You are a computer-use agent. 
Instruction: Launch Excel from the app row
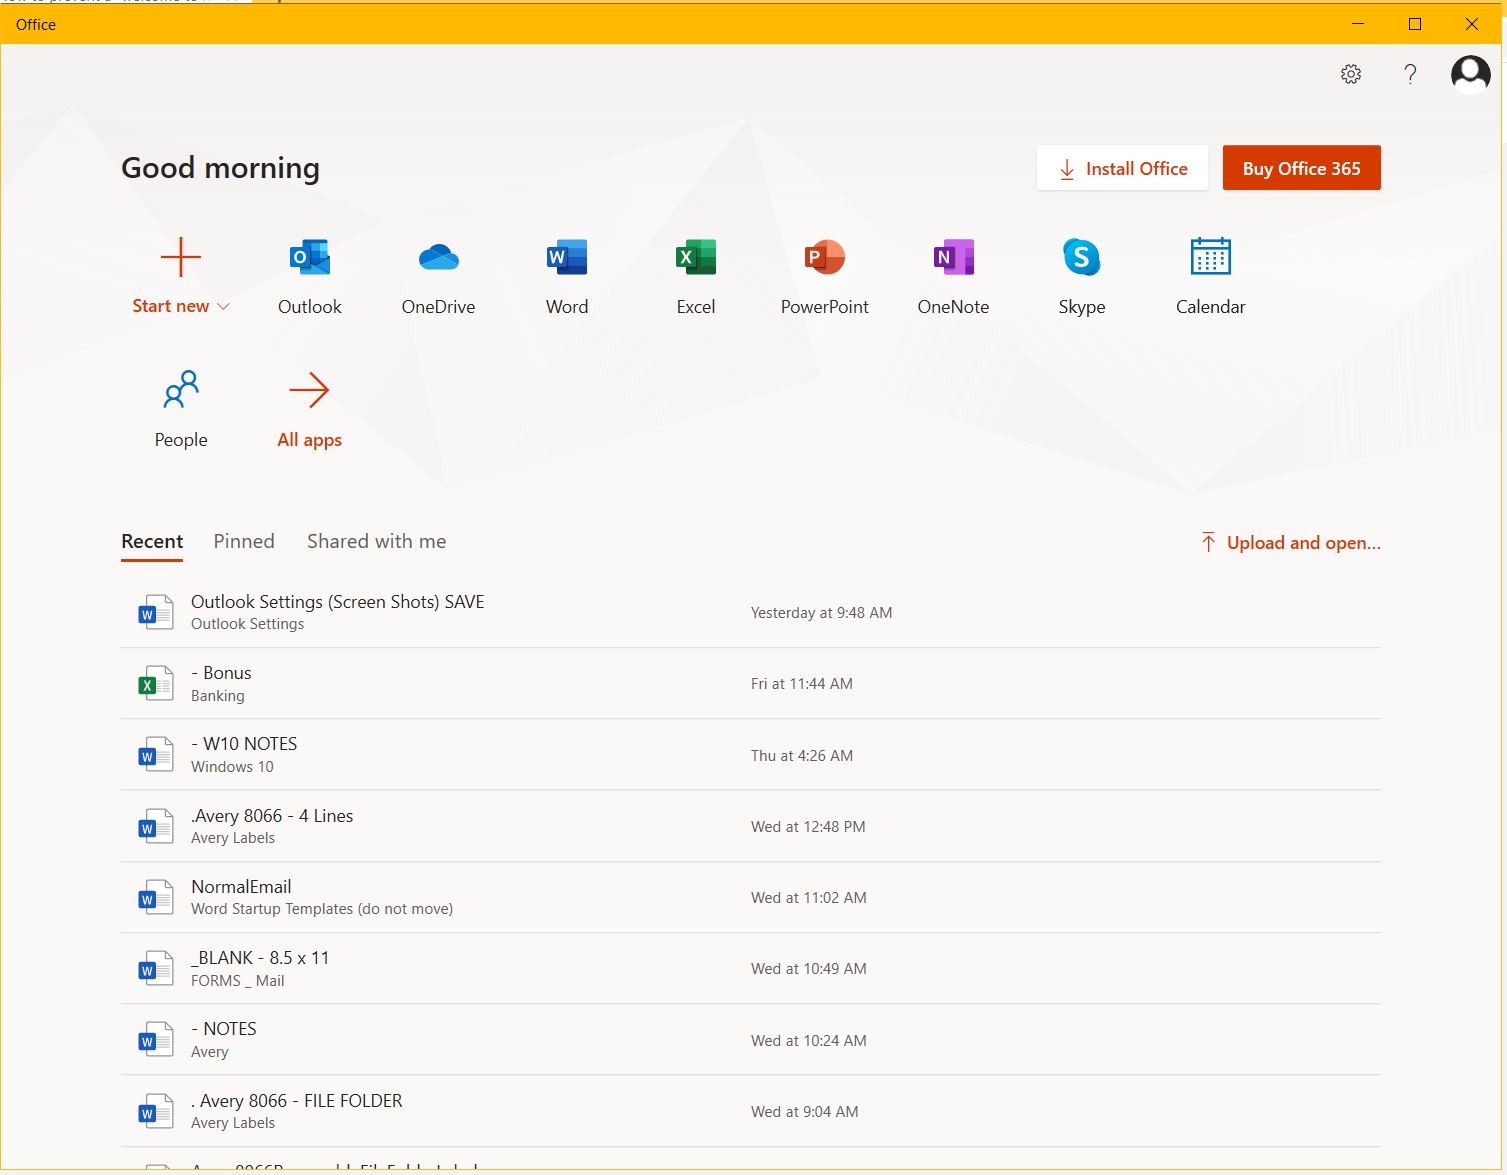point(696,257)
